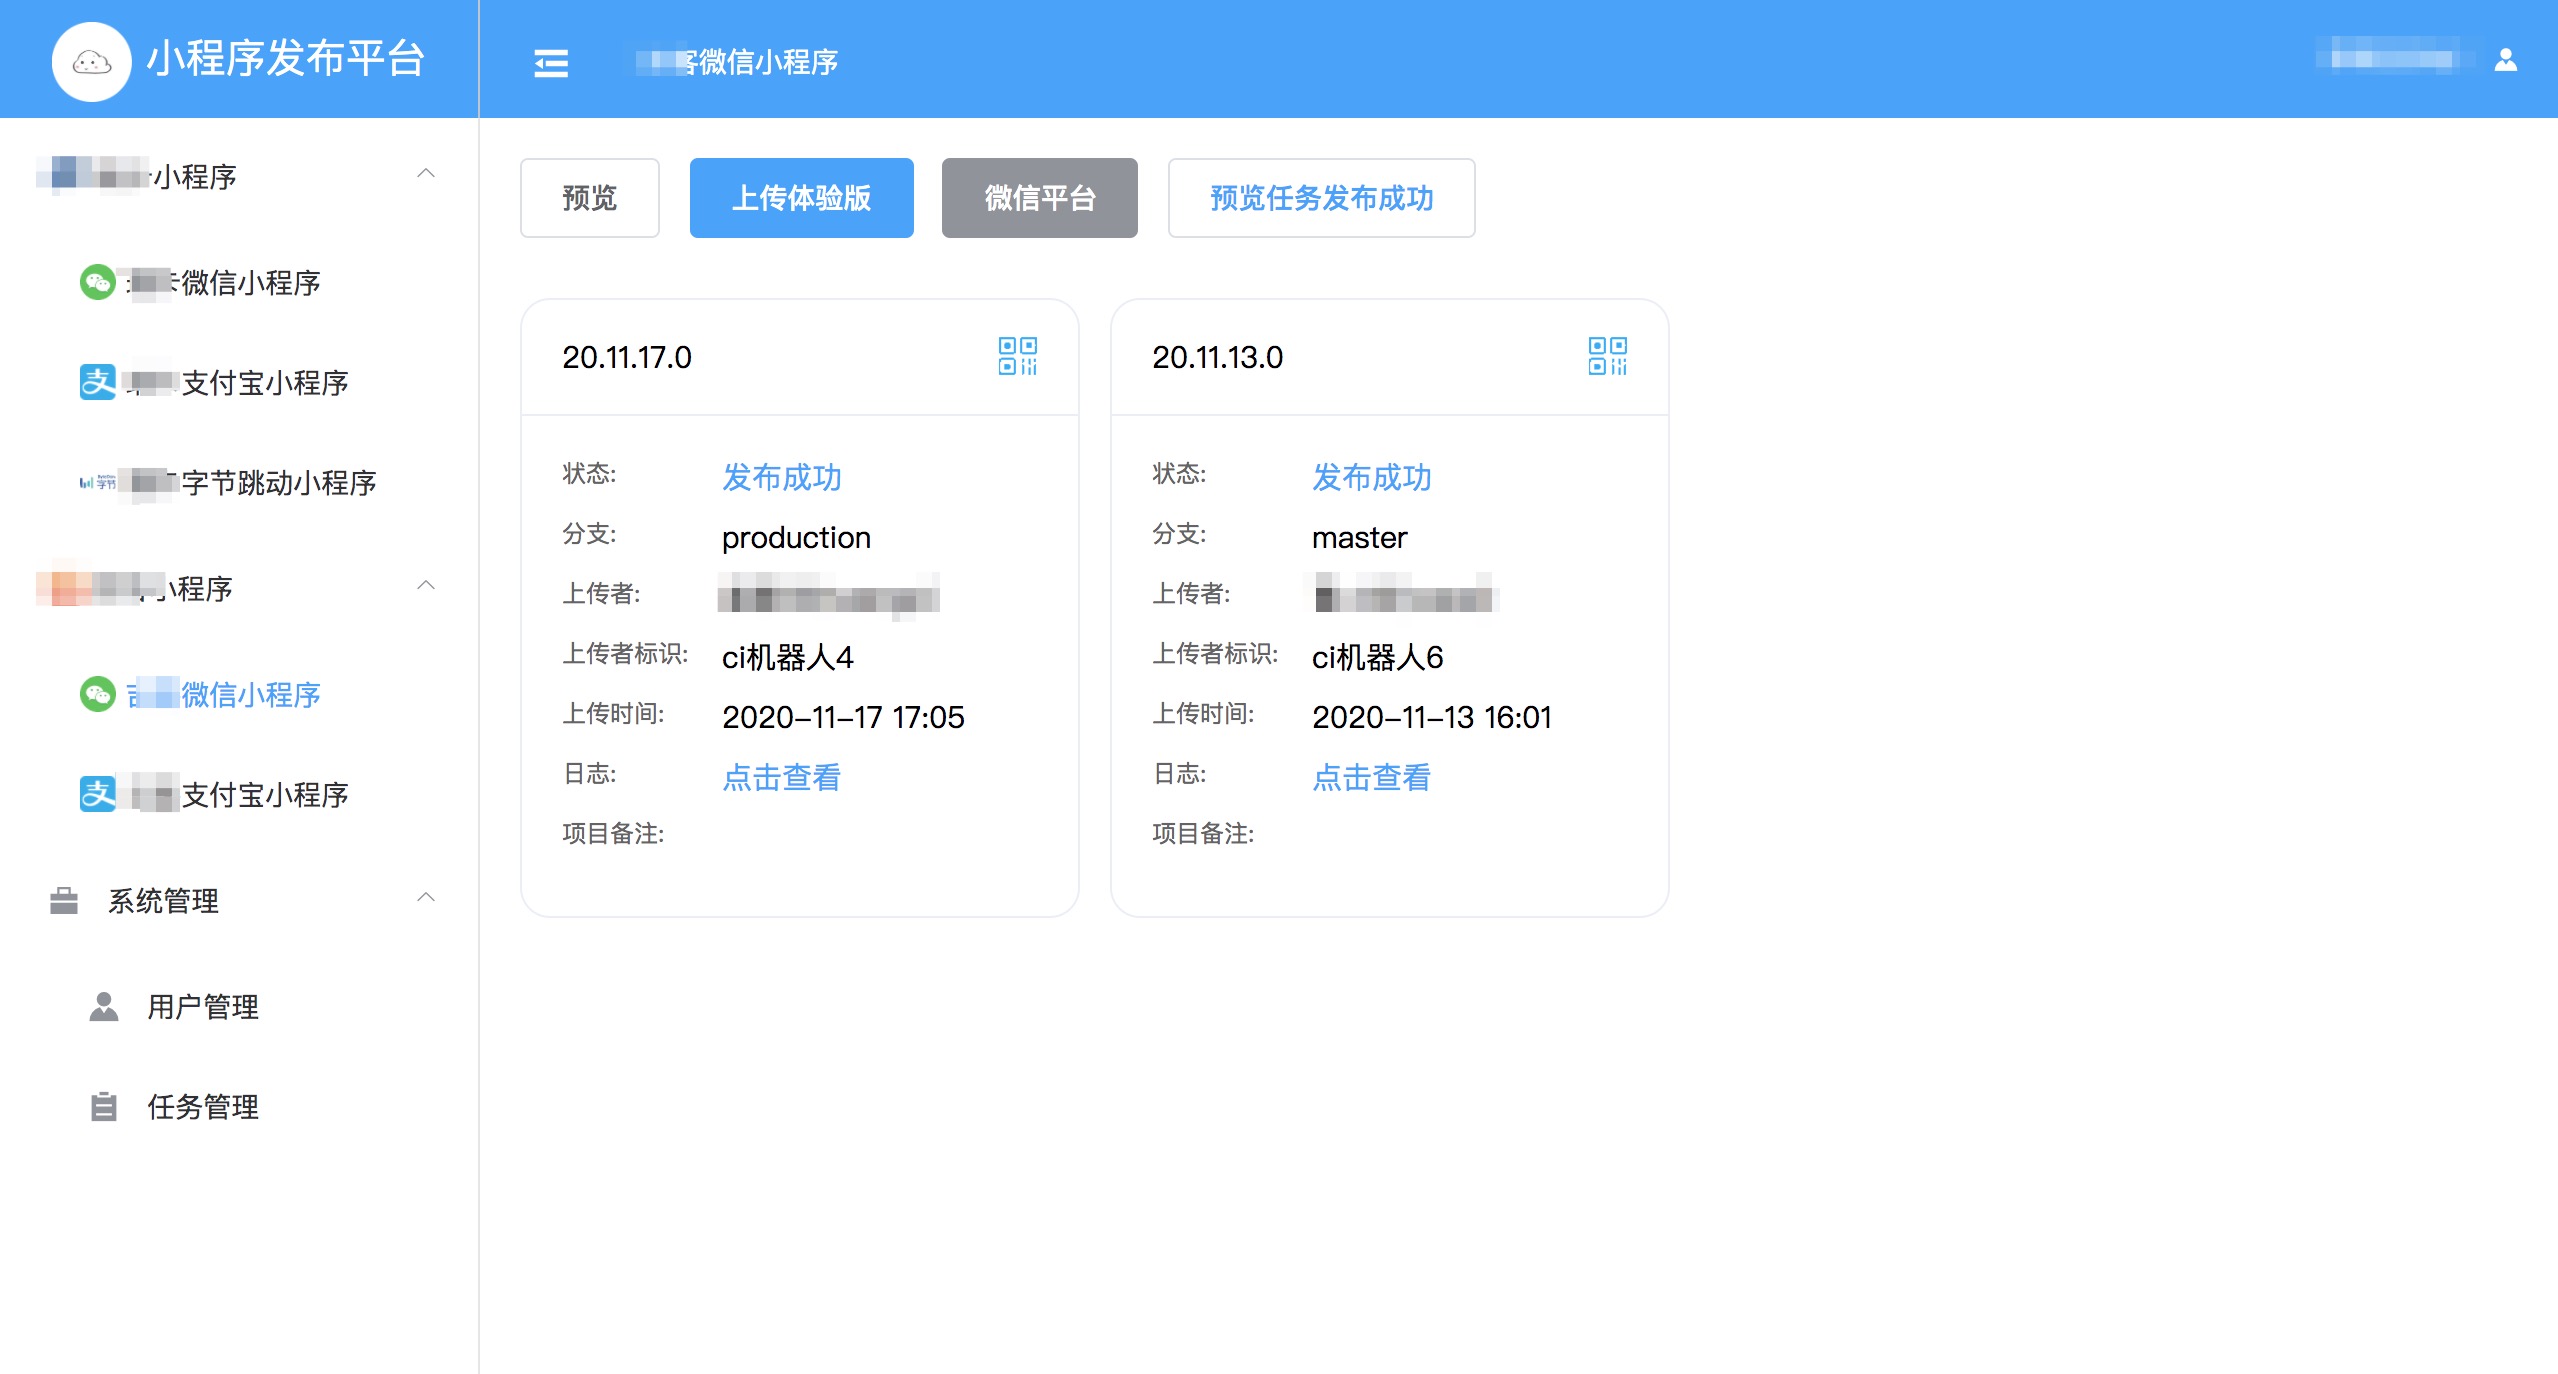Click the Alipay icon in first group
Image resolution: width=2558 pixels, height=1374 pixels.
point(98,382)
